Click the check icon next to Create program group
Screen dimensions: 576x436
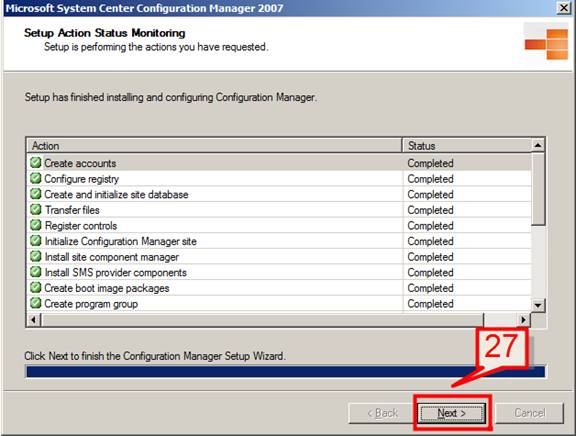coord(36,303)
